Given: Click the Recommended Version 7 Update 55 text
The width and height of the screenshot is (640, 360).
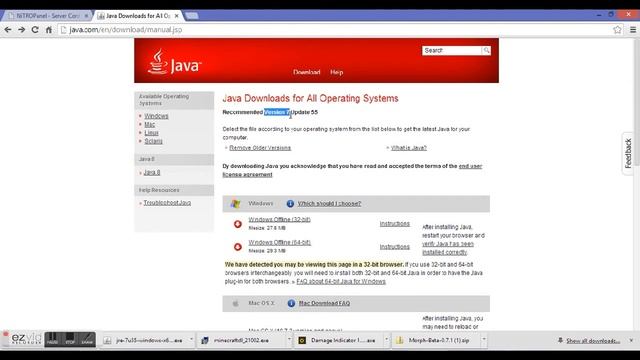Looking at the screenshot, I should [x=270, y=112].
